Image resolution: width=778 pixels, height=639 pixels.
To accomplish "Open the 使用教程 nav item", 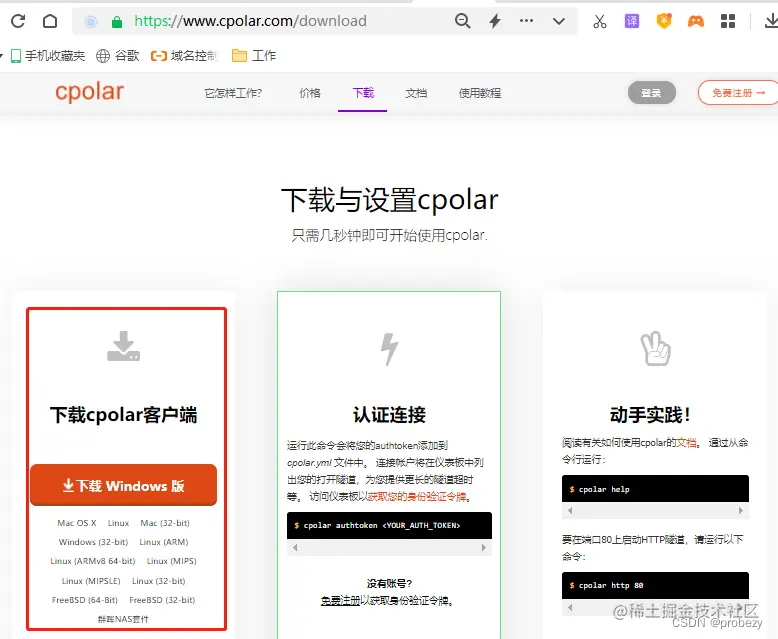I will click(480, 93).
